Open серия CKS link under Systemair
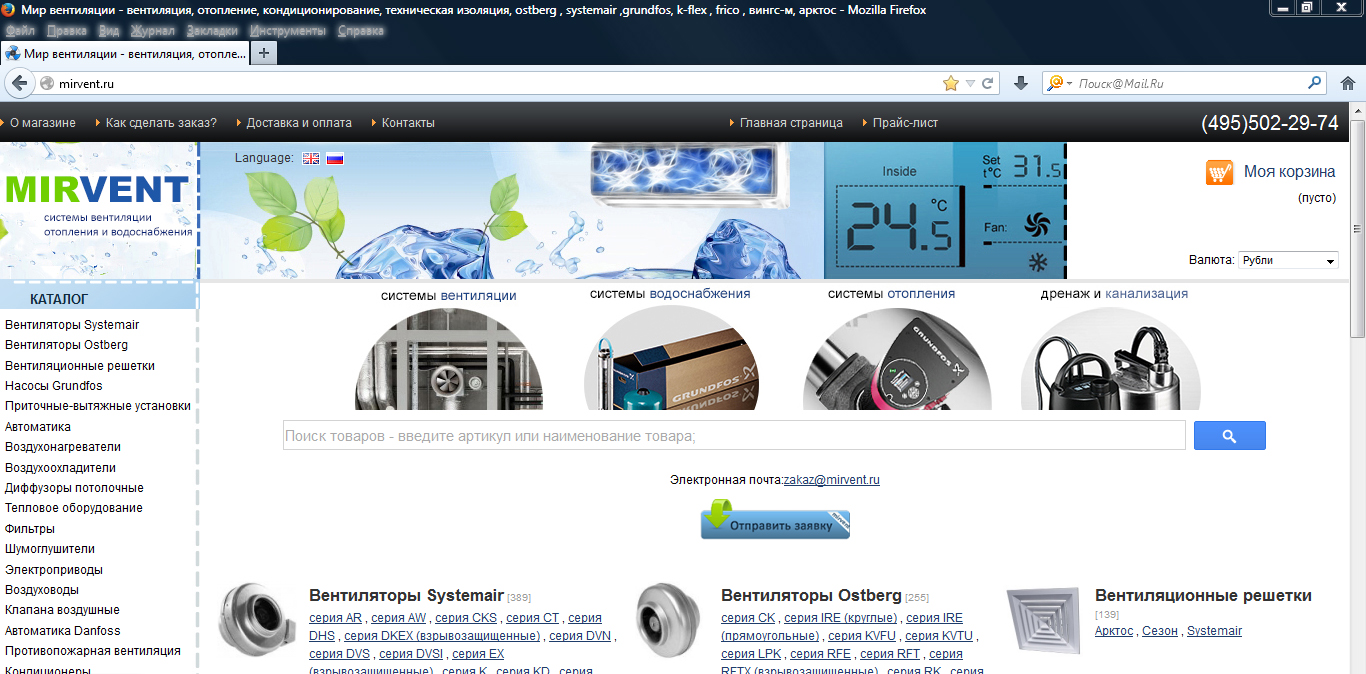 (466, 618)
